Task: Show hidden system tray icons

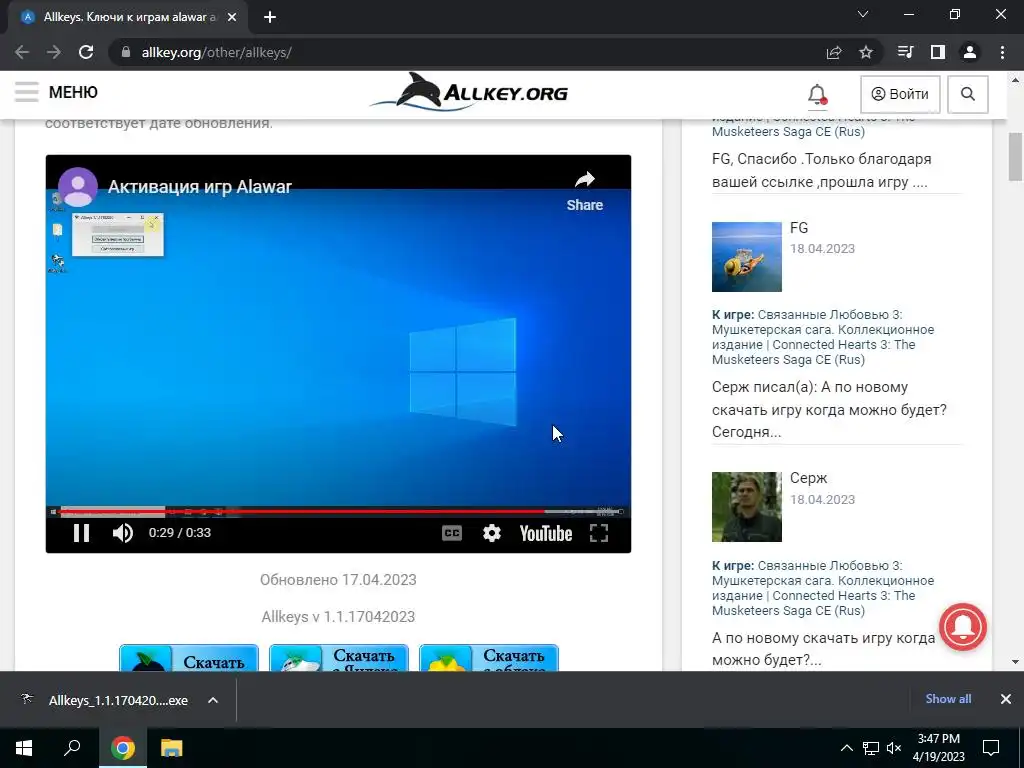Action: click(846, 748)
